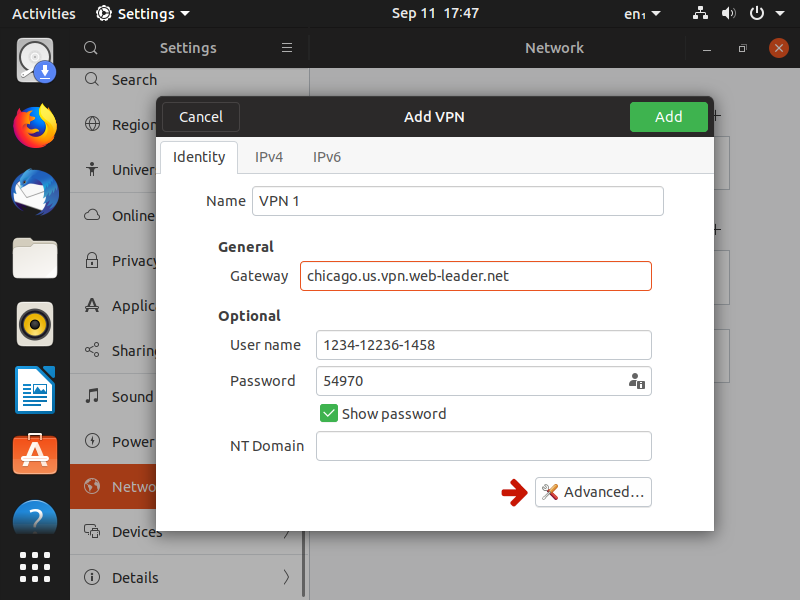The image size is (800, 600).
Task: Switch to the IPv6 tab
Action: click(327, 157)
